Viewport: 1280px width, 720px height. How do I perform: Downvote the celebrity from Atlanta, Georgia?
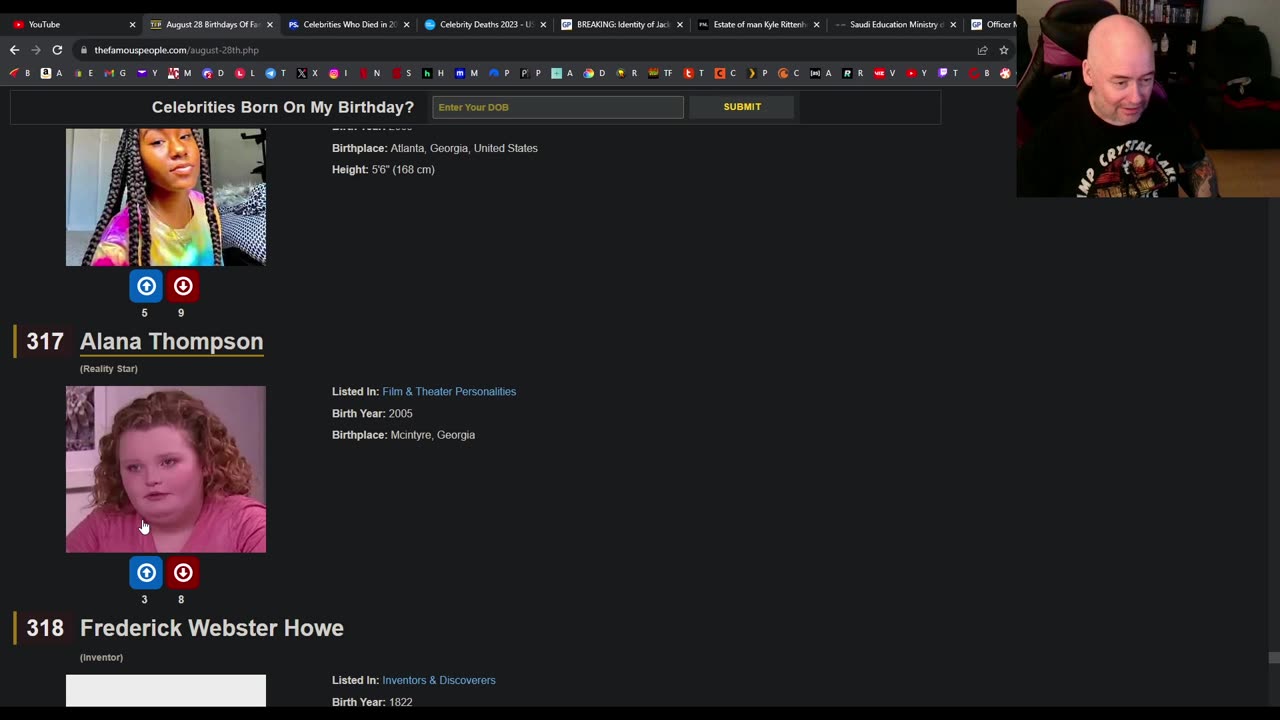point(183,286)
